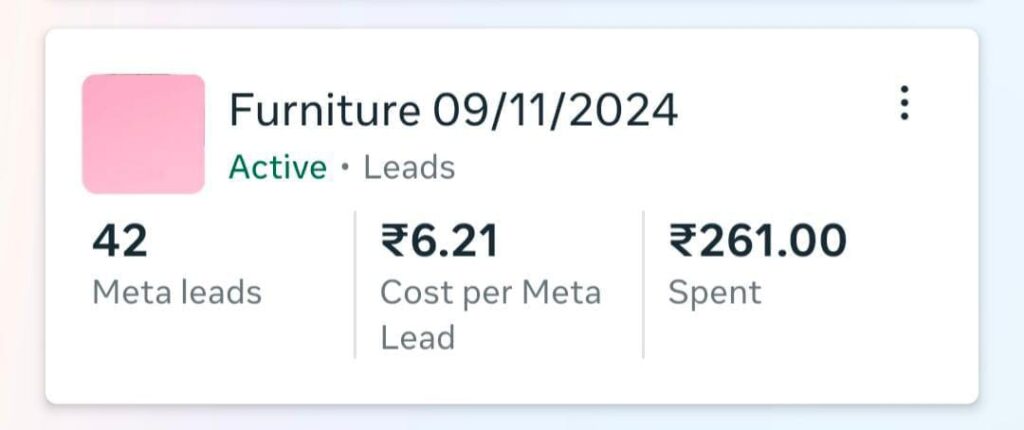
Task: Click the rupee symbol before 261.00
Action: [681, 241]
